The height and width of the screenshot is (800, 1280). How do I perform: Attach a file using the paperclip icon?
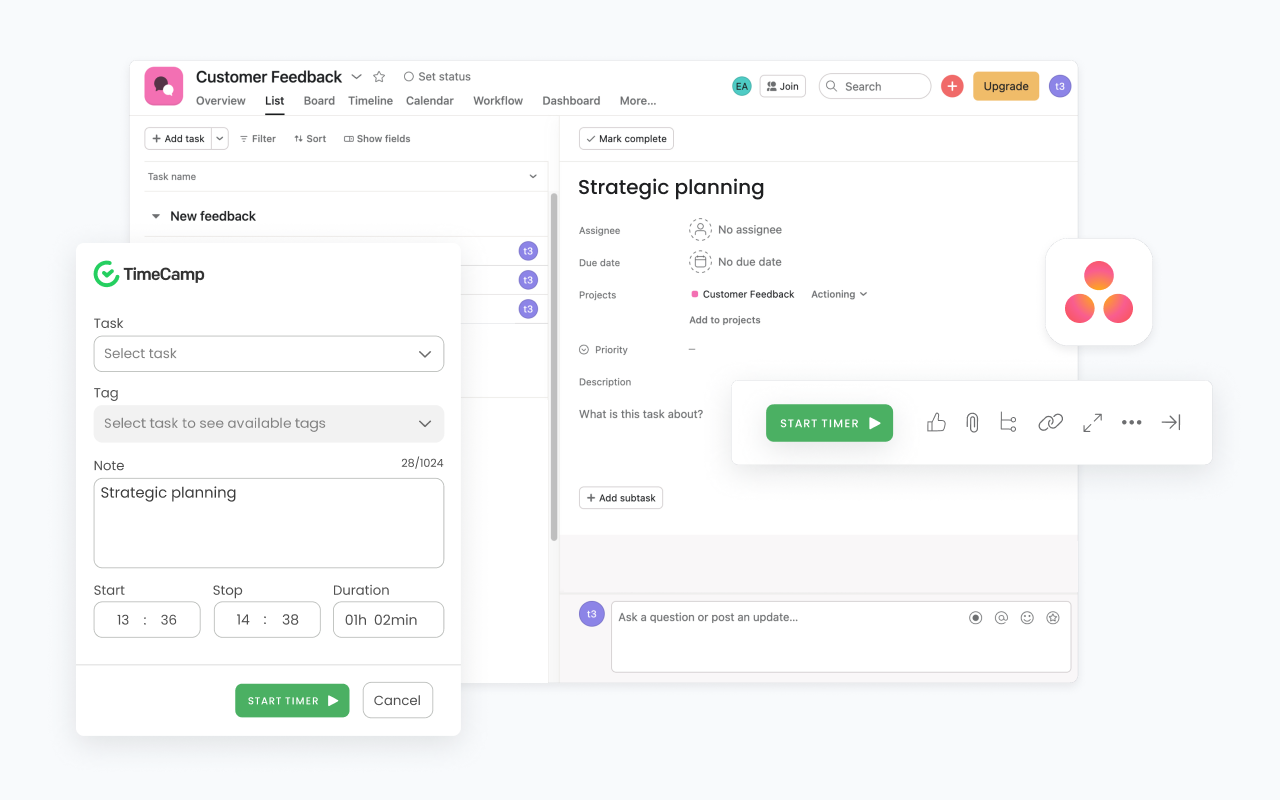[x=972, y=422]
